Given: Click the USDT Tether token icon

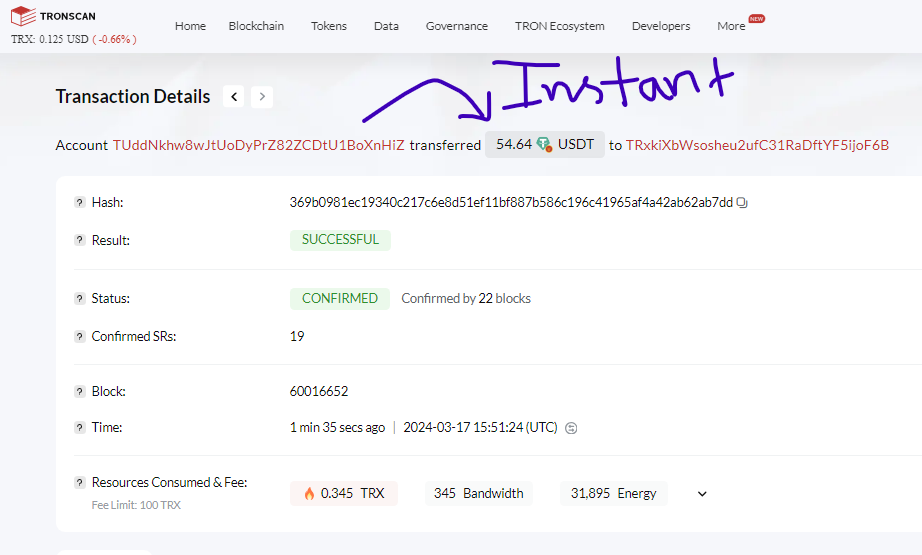Looking at the screenshot, I should coord(544,145).
